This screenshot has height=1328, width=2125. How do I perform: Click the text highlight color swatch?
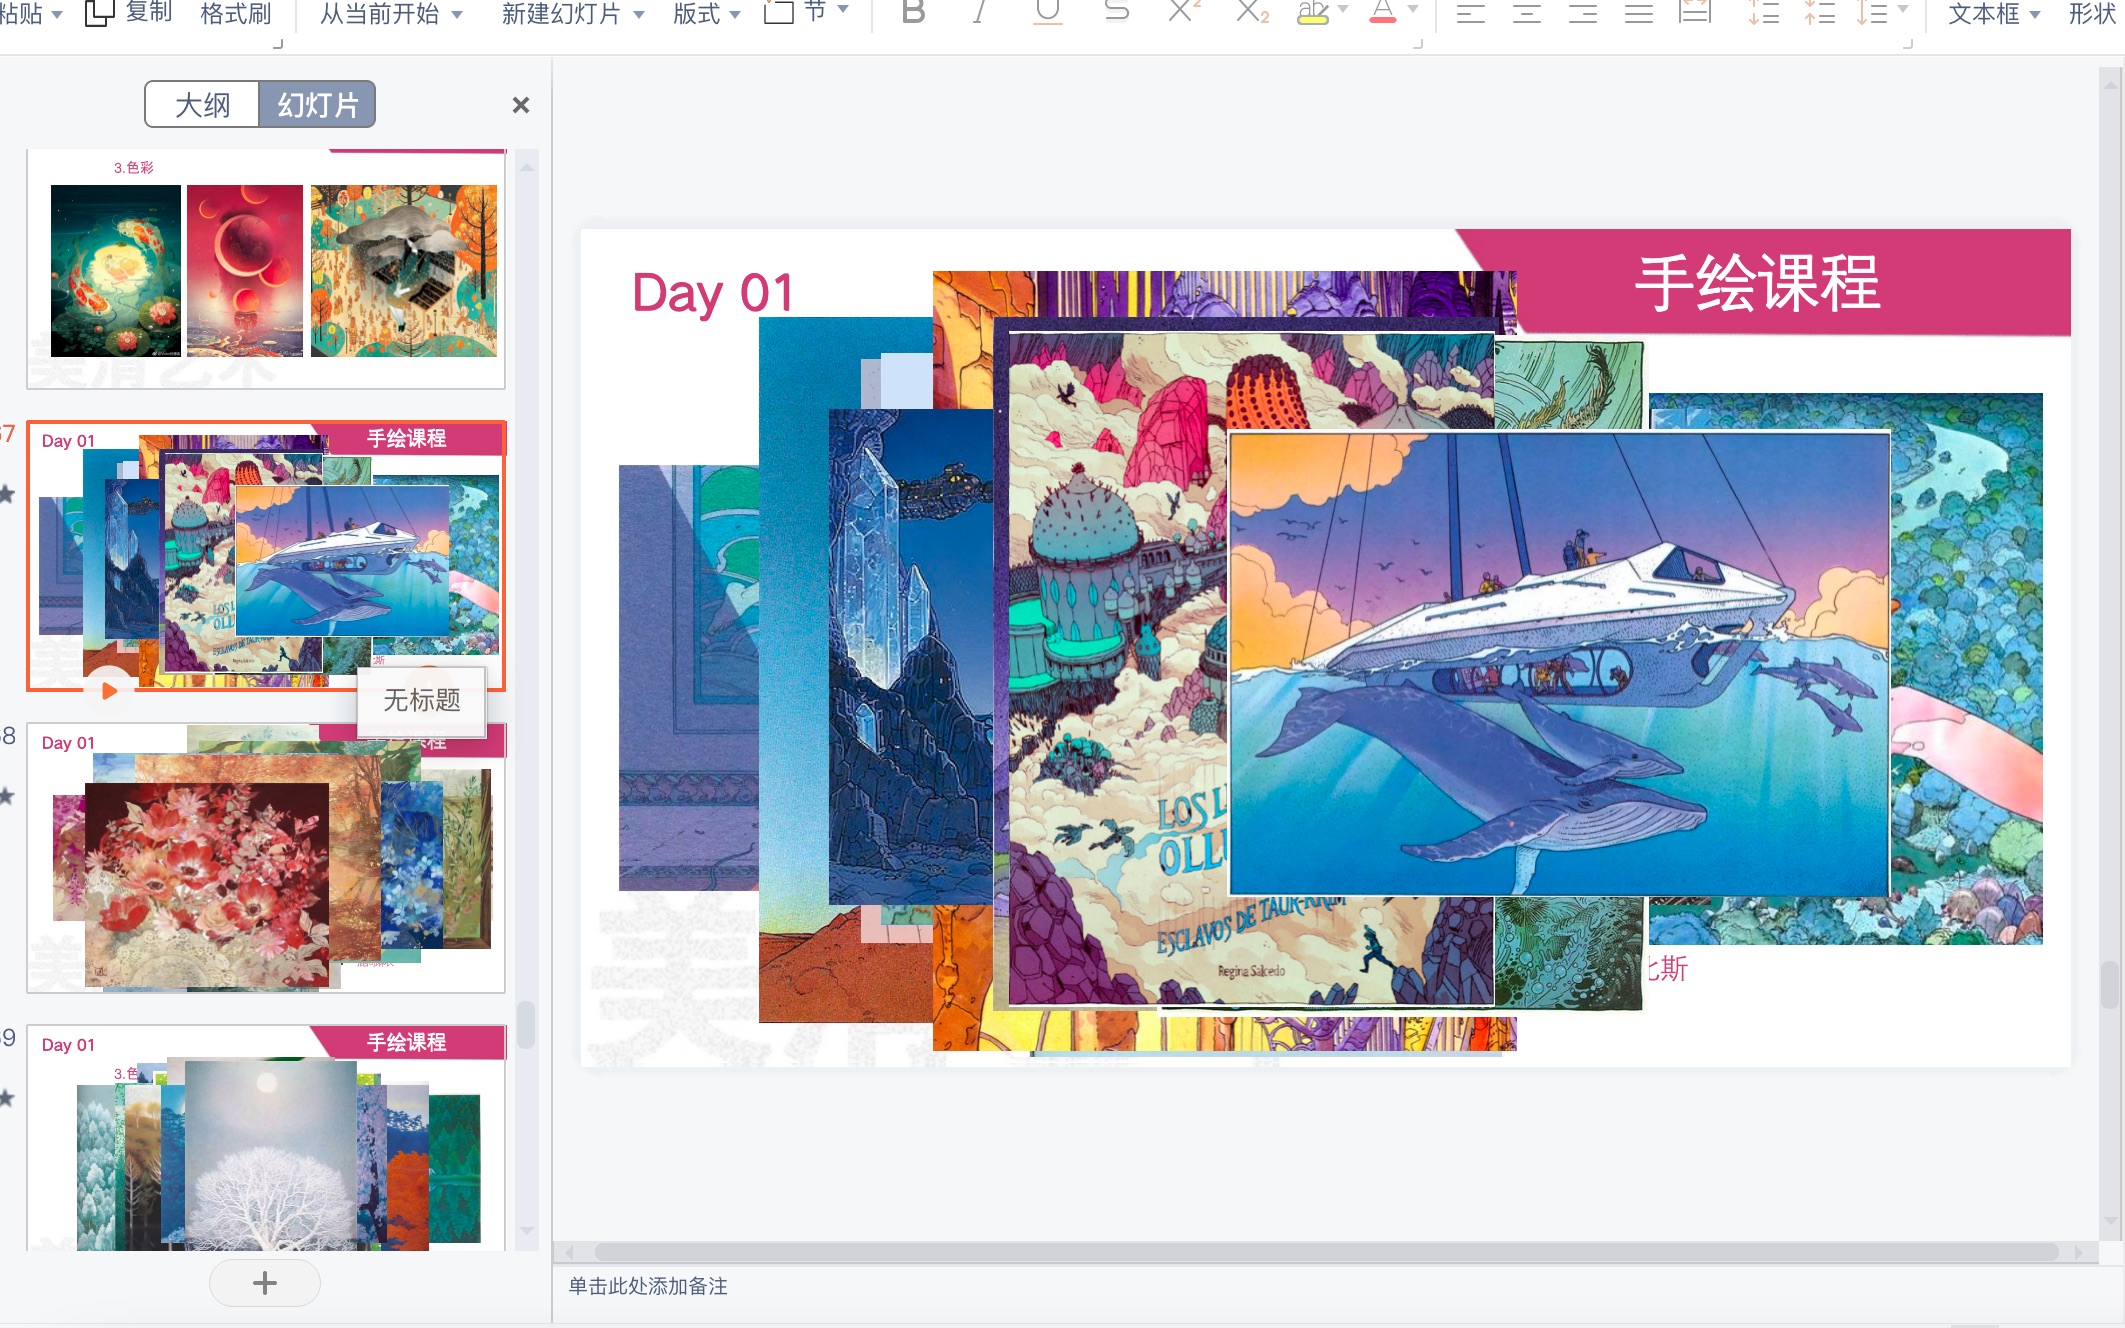pos(1312,13)
